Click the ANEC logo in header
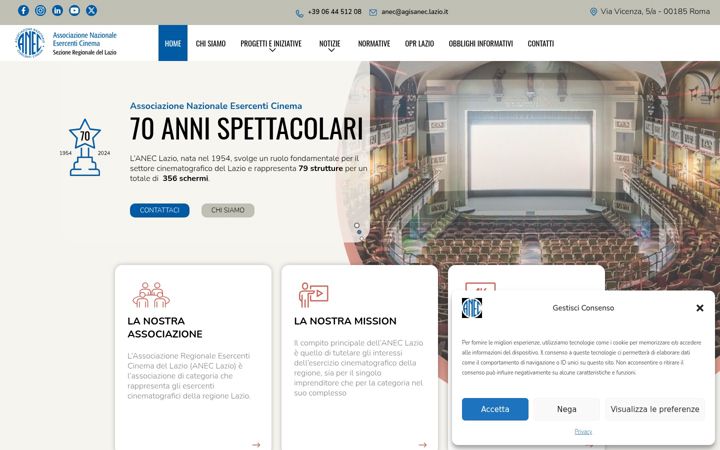720x450 pixels. [30, 43]
